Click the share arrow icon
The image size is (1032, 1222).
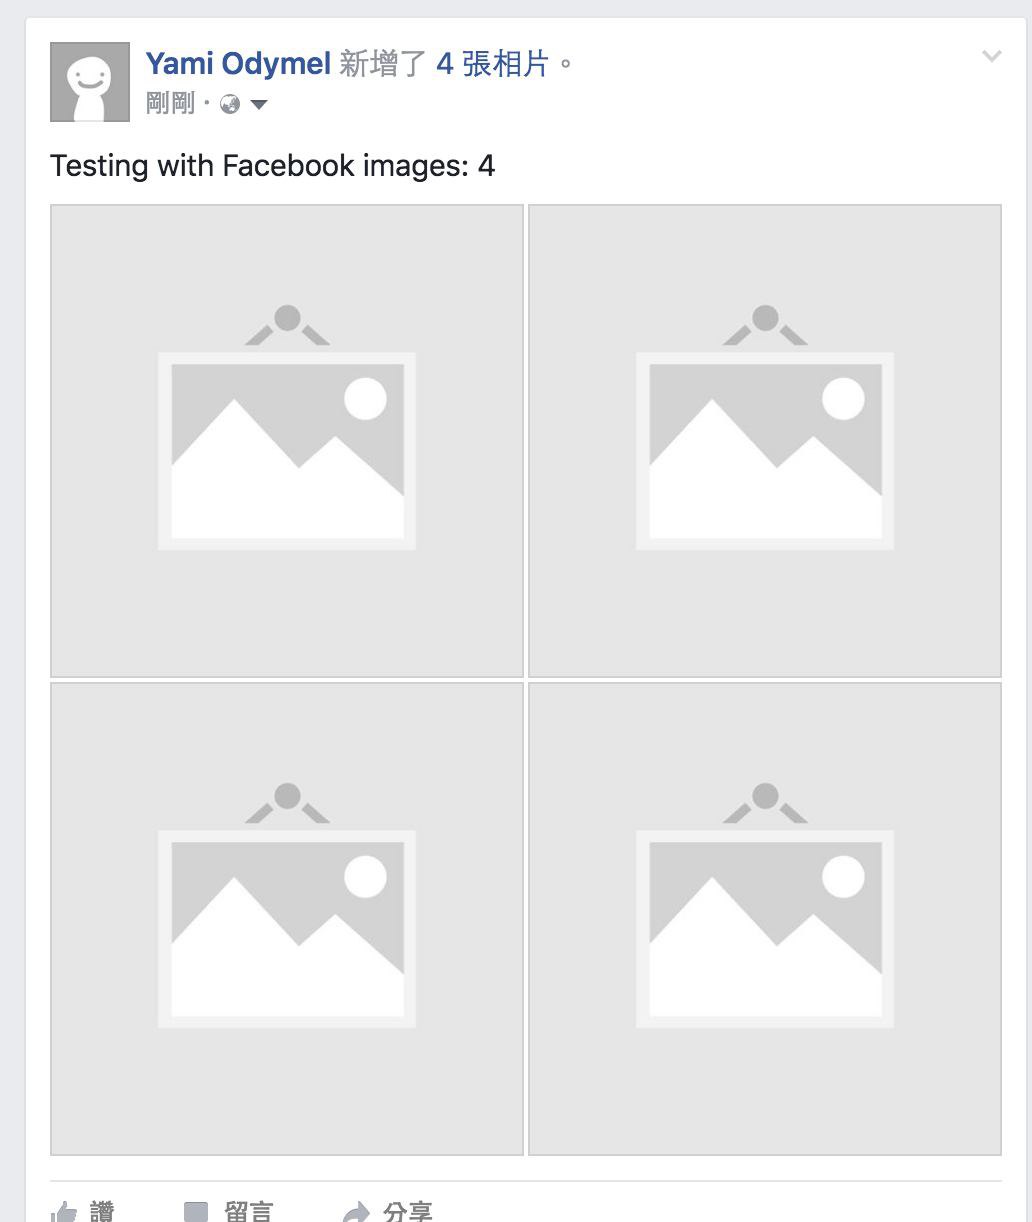(x=355, y=1213)
